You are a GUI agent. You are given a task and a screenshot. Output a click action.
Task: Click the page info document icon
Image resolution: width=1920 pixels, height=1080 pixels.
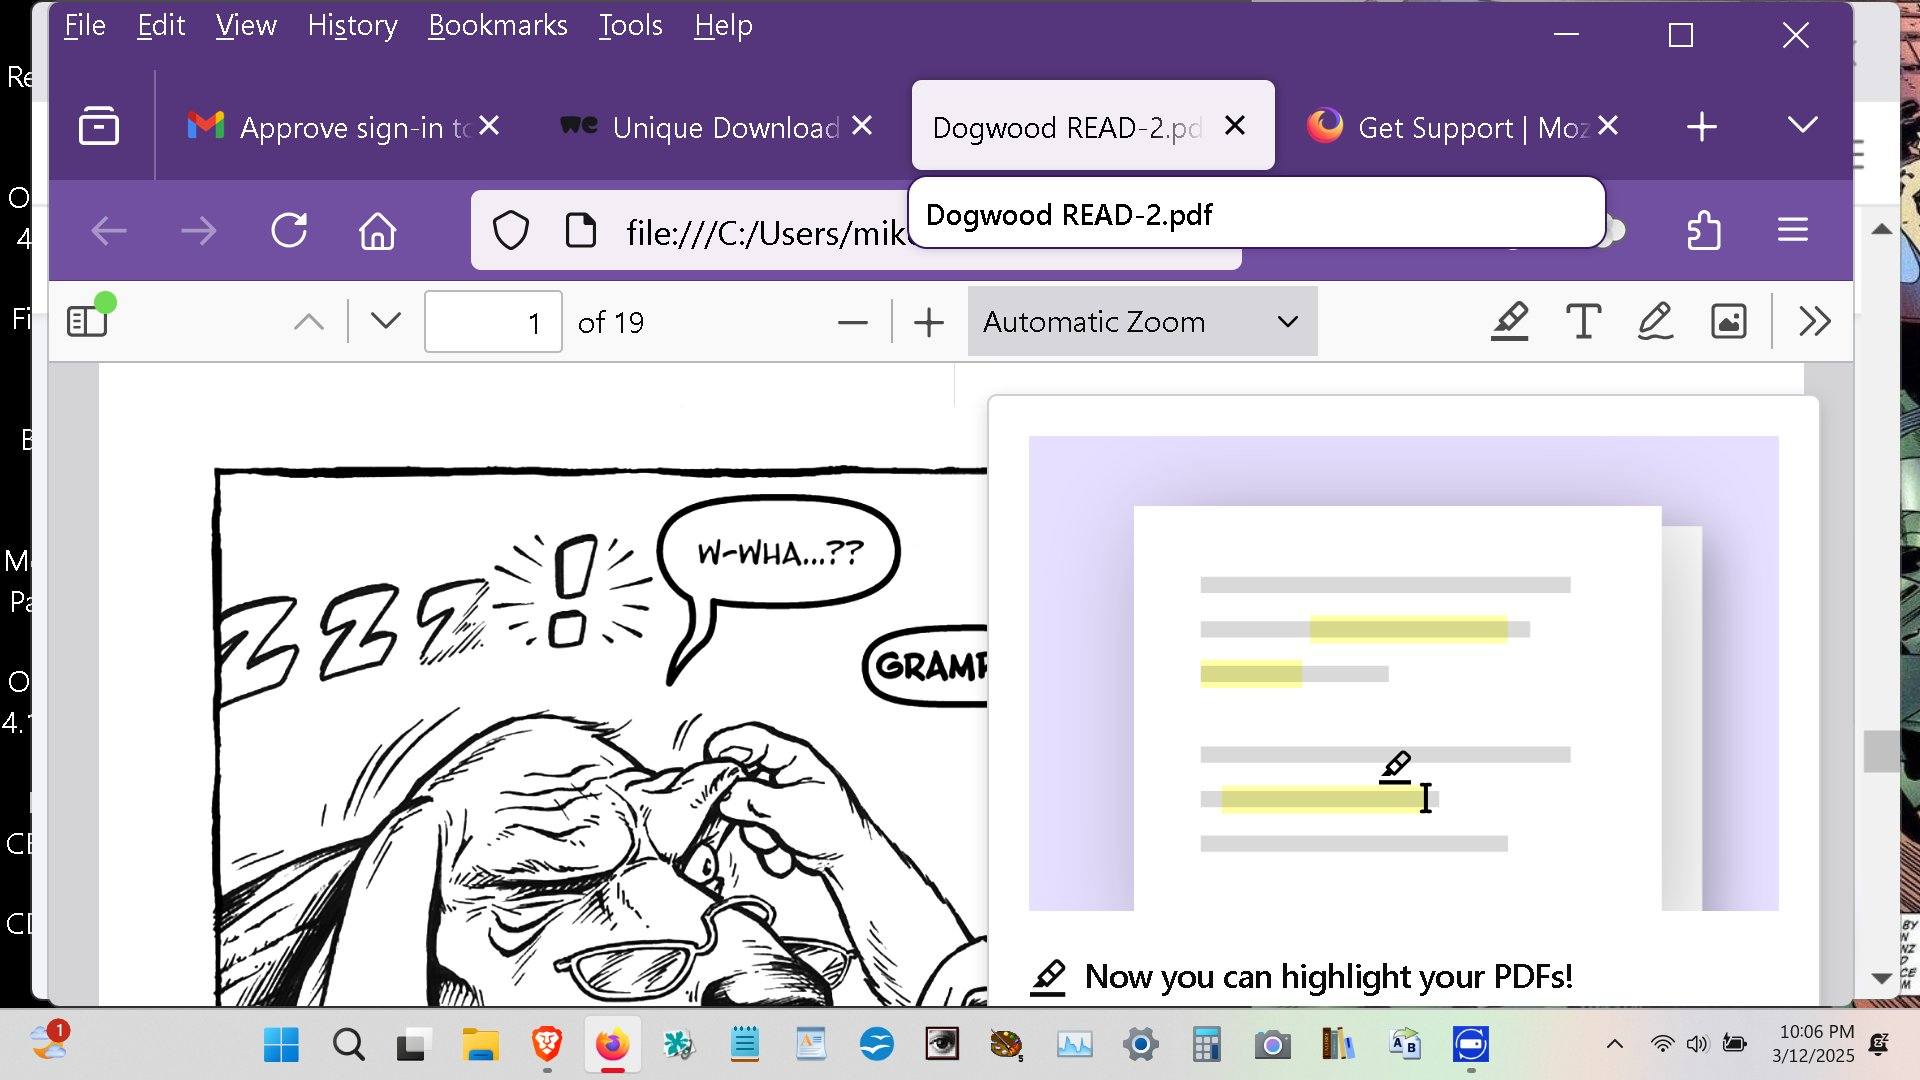(581, 231)
